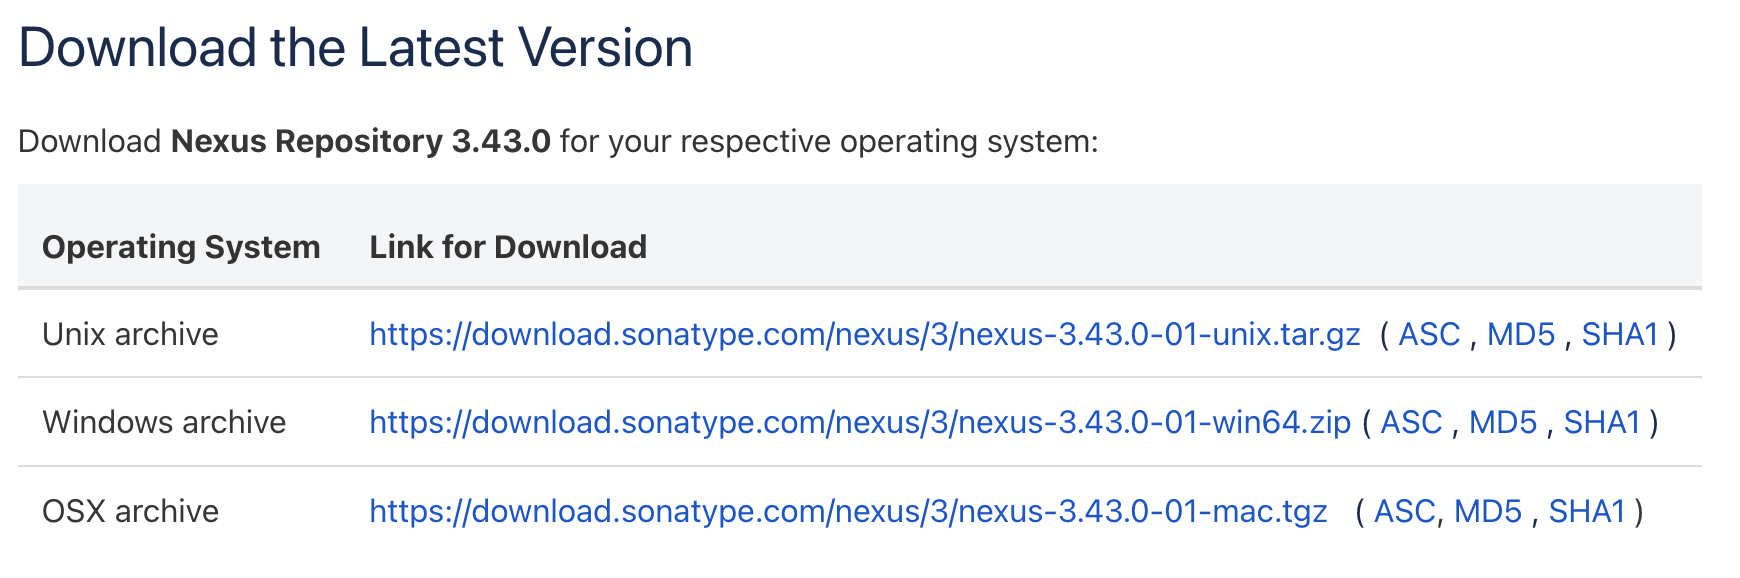
Task: Click the SHA1 link for Unix archive
Action: tap(1619, 334)
